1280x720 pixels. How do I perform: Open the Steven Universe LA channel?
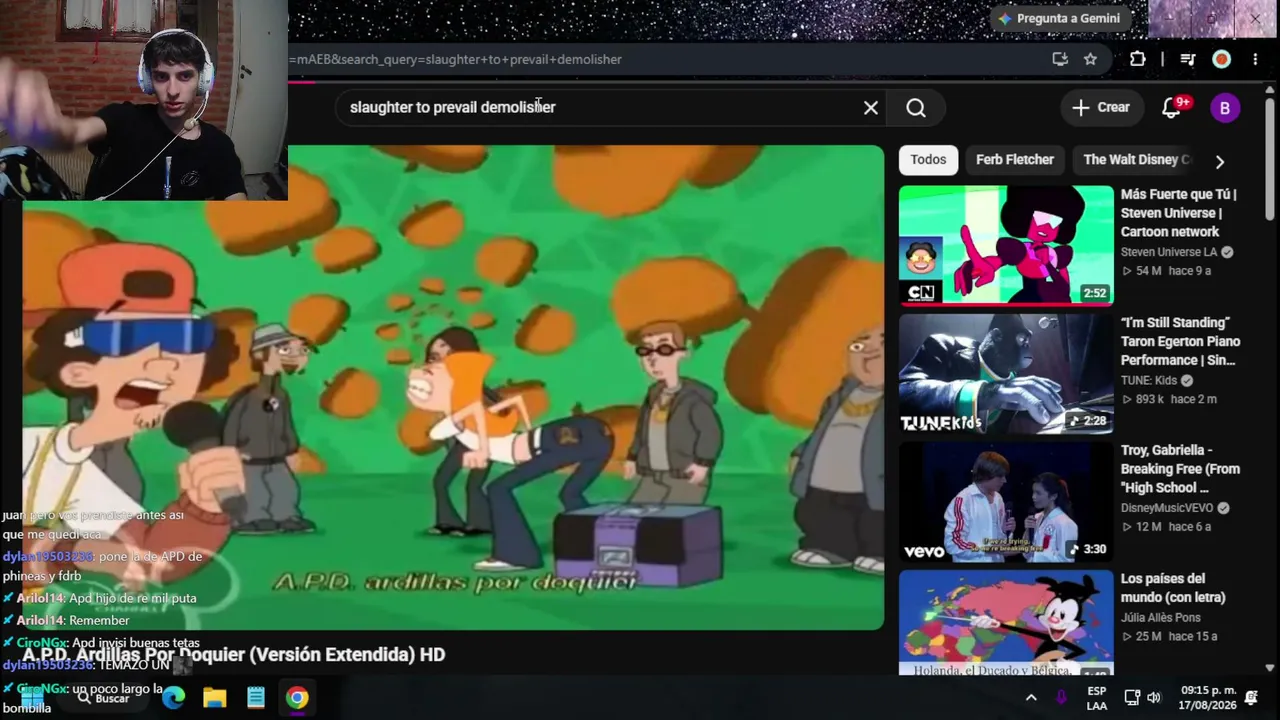click(x=1169, y=252)
